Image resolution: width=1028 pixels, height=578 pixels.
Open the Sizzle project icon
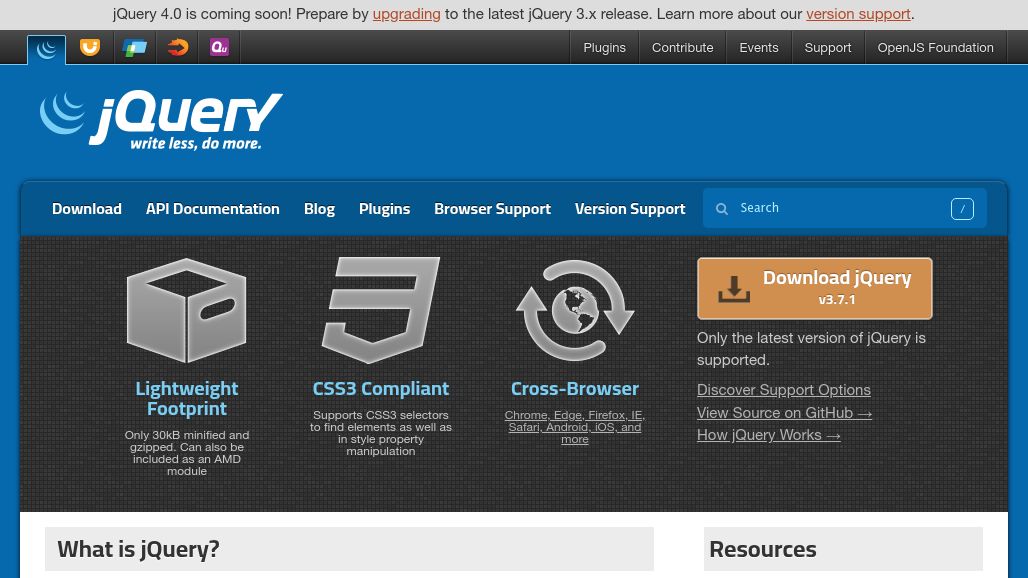point(177,47)
